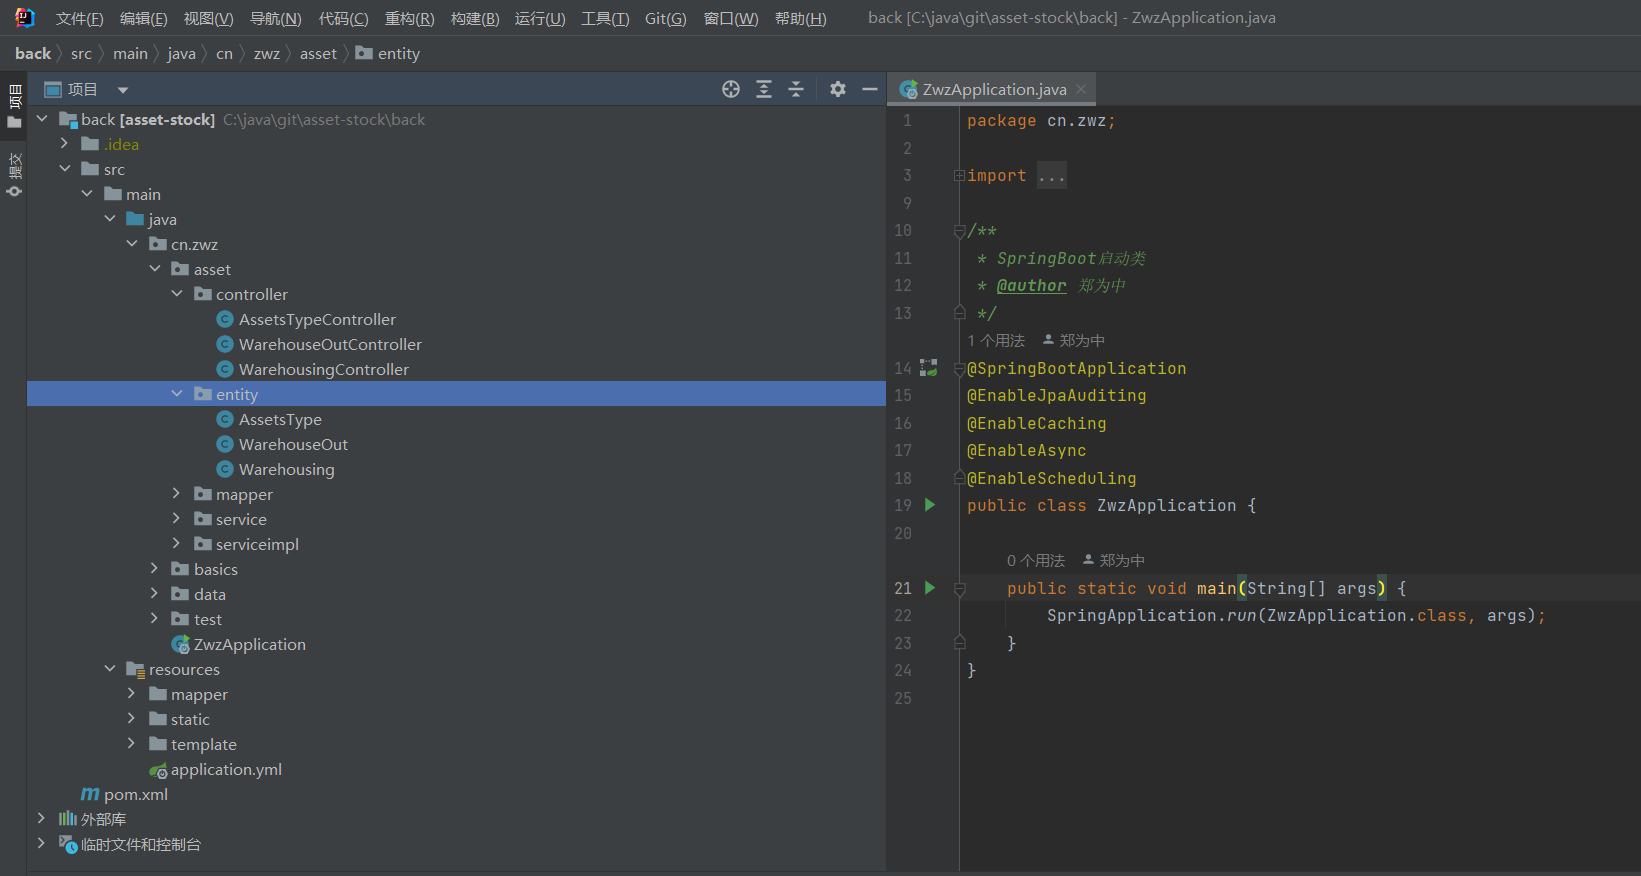Image resolution: width=1641 pixels, height=876 pixels.
Task: Click the expand all tree icon
Action: (764, 89)
